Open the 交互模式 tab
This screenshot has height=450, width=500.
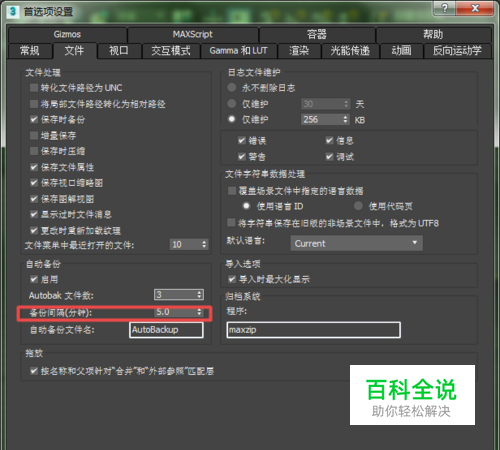(171, 51)
